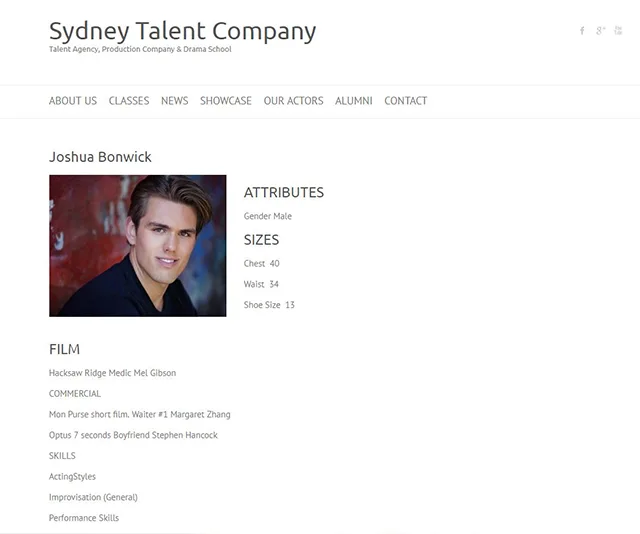Click the Film section heading
Image resolution: width=640 pixels, height=534 pixels.
pyautogui.click(x=64, y=350)
